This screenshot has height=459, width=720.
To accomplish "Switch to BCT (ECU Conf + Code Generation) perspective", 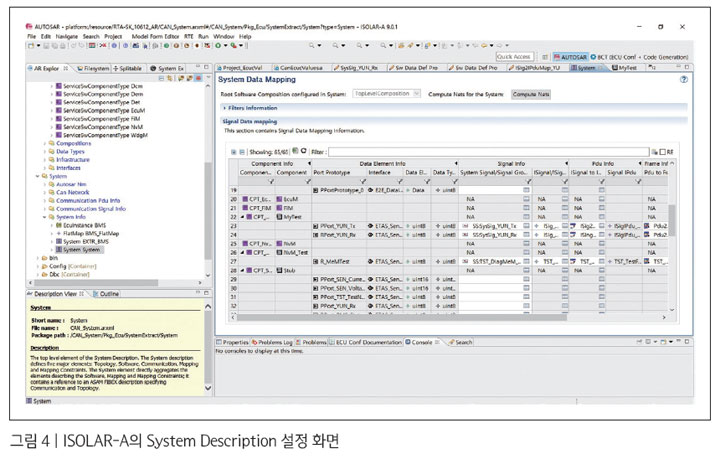I will 639,57.
